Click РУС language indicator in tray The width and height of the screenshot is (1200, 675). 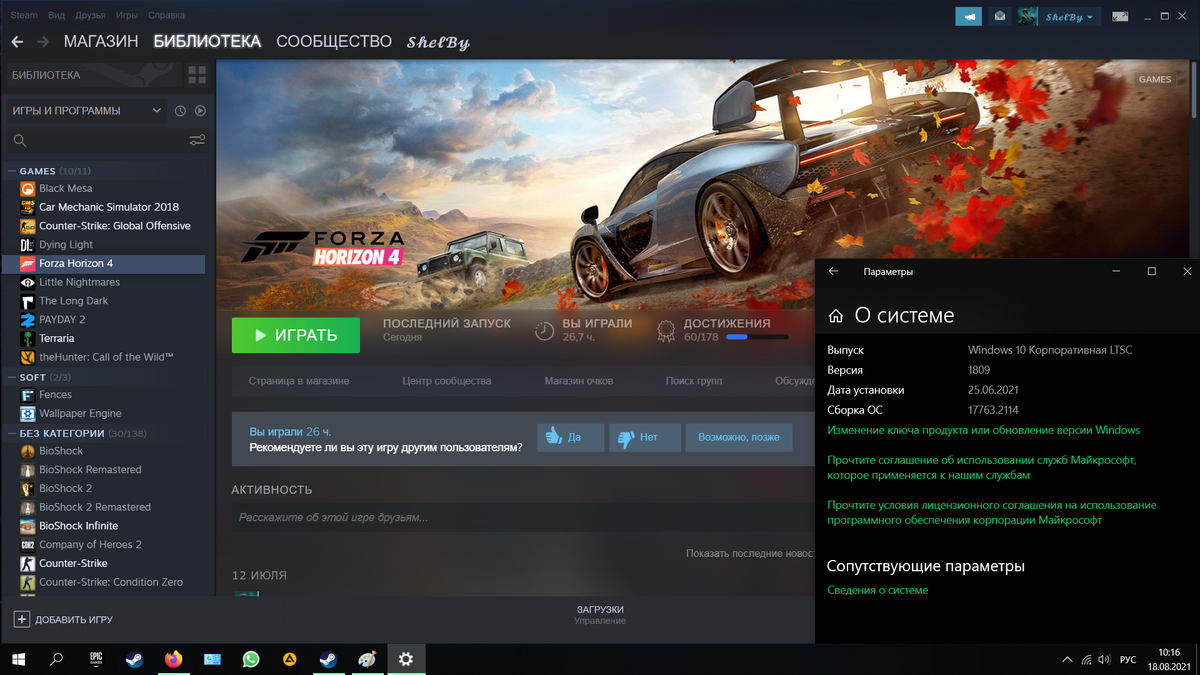click(x=1127, y=660)
